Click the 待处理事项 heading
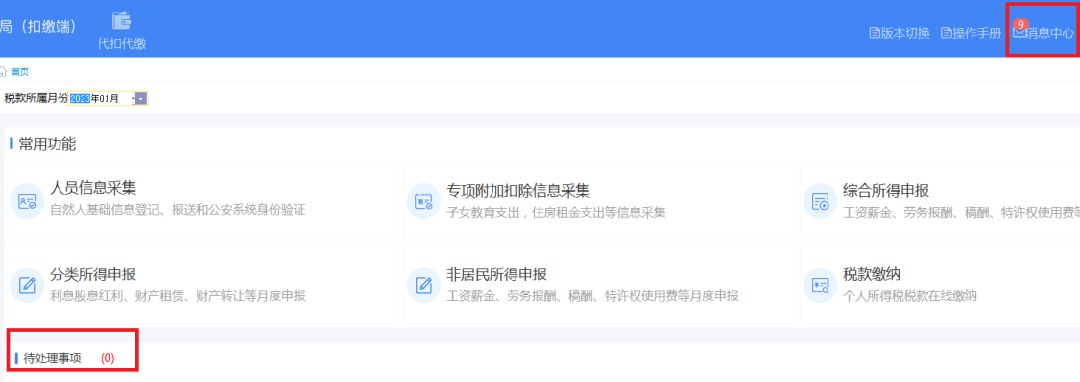Viewport: 1080px width, 382px height. click(x=52, y=358)
